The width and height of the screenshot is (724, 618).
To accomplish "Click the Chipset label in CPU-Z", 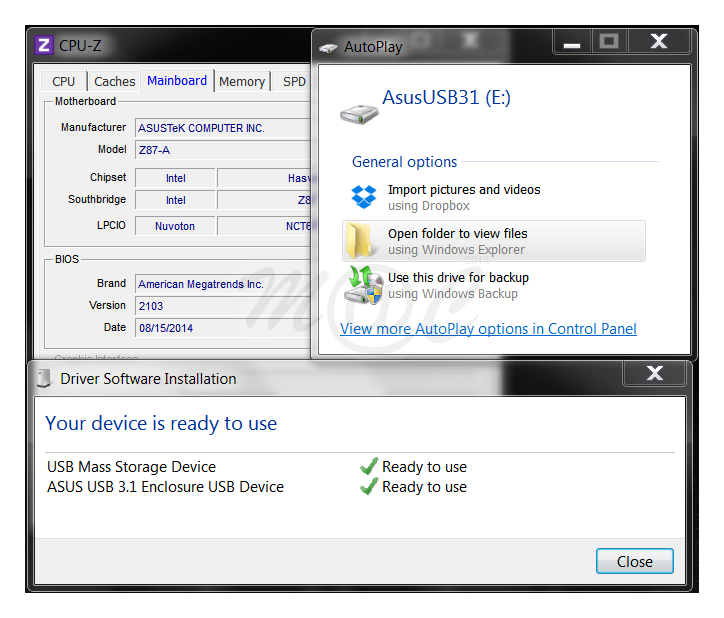I will click(x=108, y=177).
